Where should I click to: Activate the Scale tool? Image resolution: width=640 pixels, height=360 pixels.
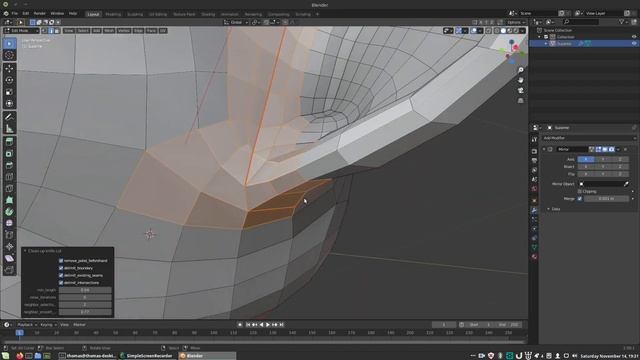[x=9, y=92]
